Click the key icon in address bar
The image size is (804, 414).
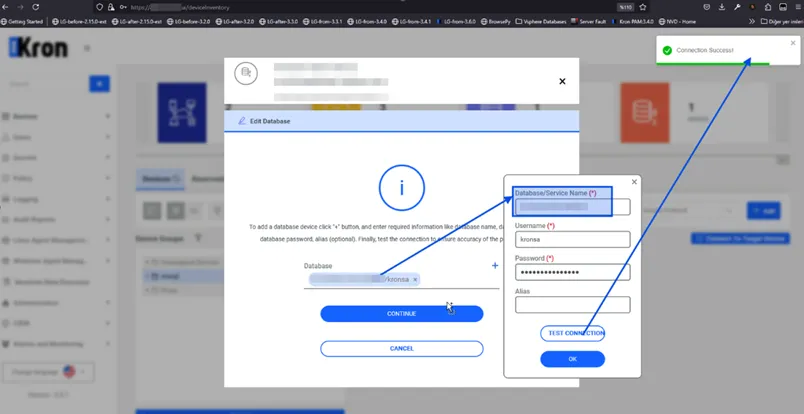click(x=123, y=7)
